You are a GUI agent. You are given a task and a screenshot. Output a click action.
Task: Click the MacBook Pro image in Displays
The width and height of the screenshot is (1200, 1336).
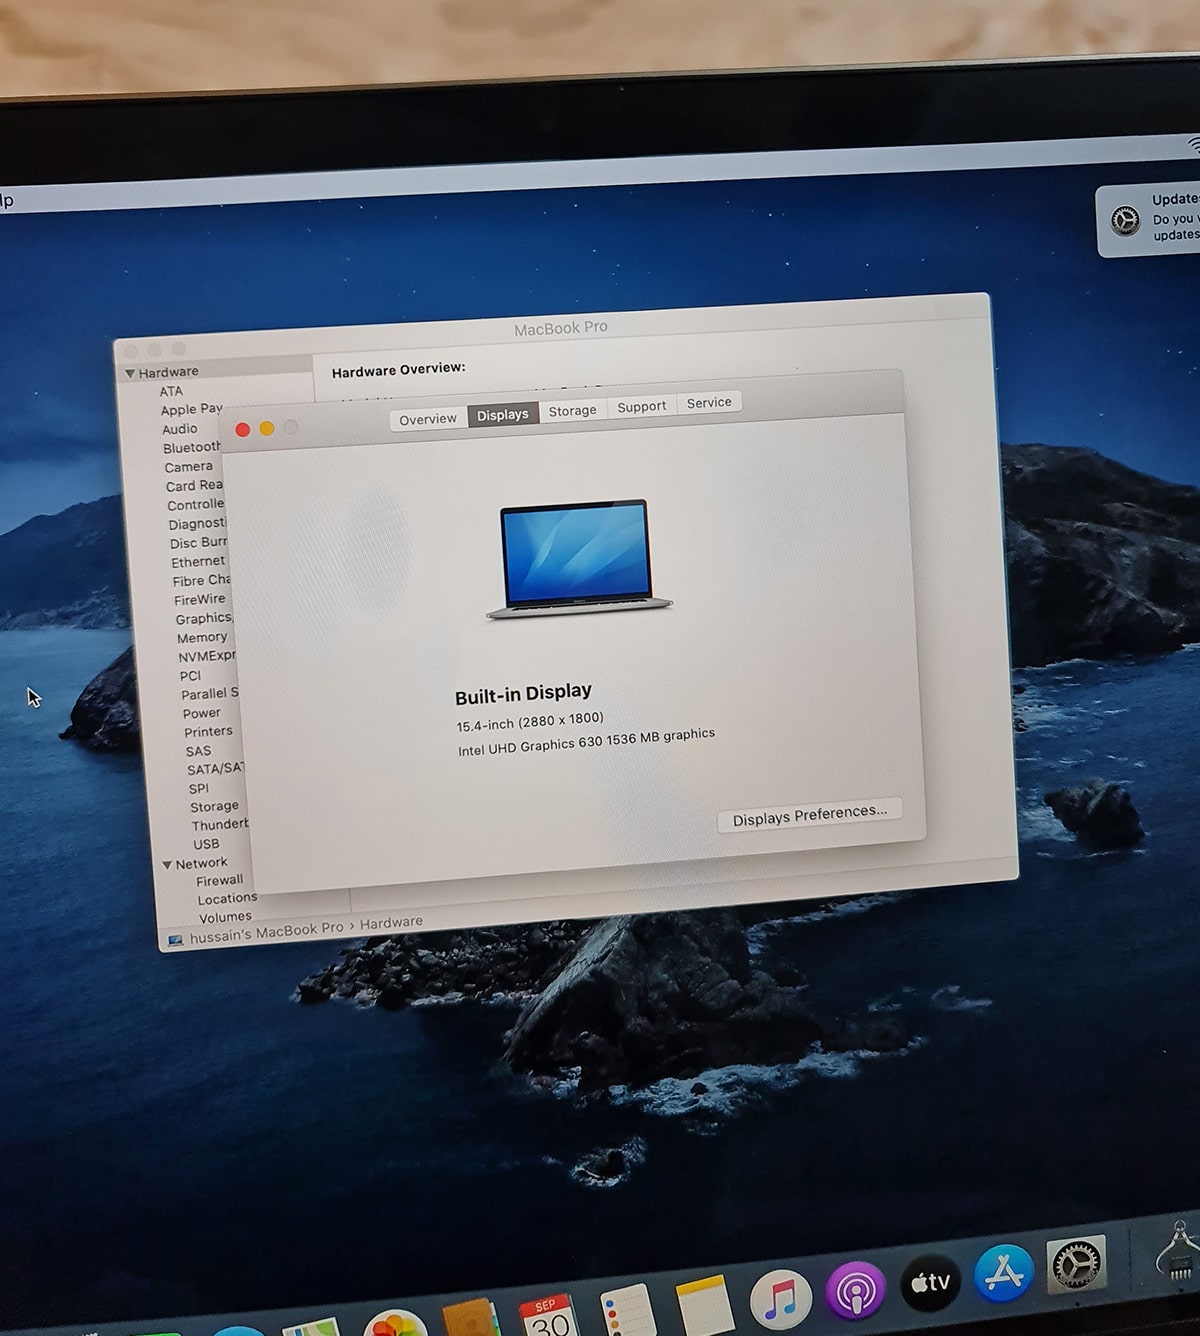coord(579,560)
